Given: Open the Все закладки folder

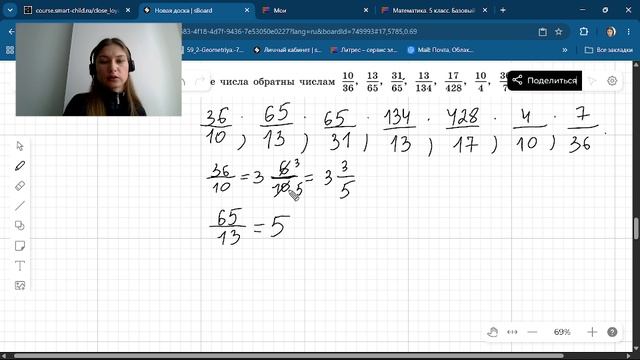Looking at the screenshot, I should [609, 50].
